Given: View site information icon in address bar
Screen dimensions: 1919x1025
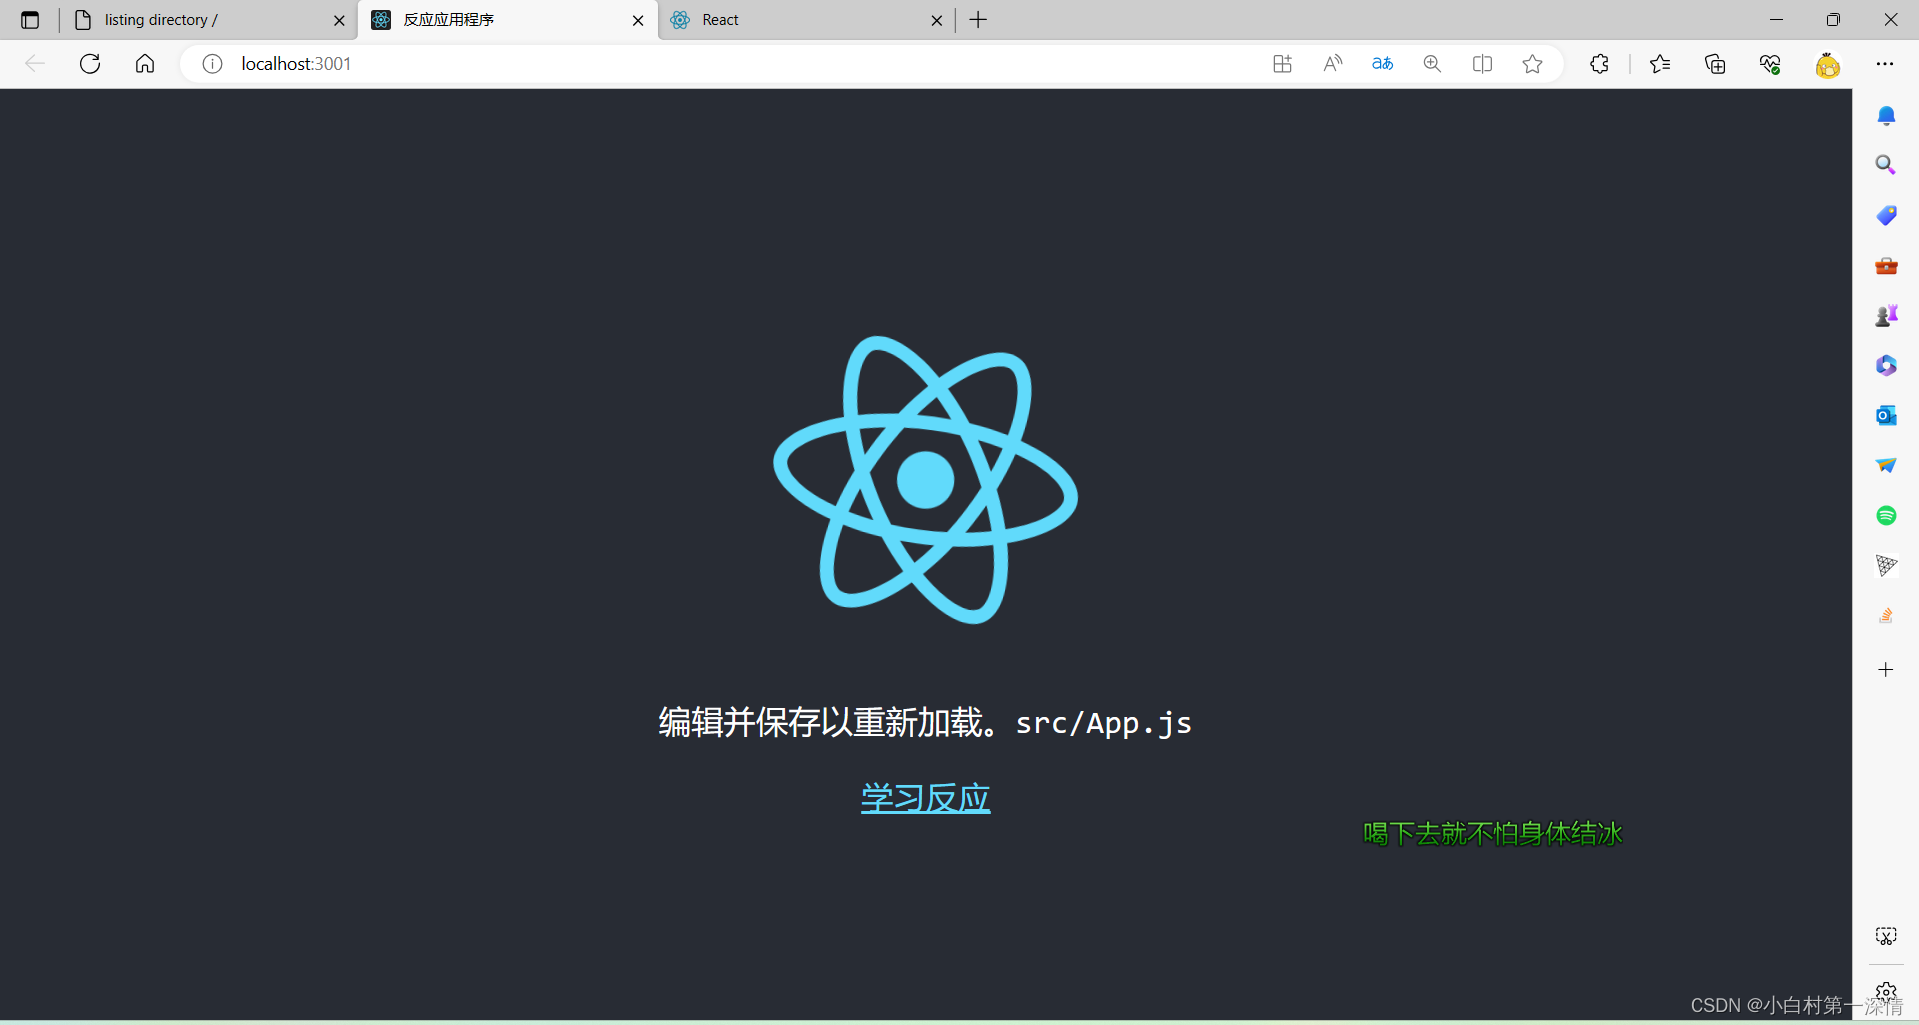Looking at the screenshot, I should point(212,64).
